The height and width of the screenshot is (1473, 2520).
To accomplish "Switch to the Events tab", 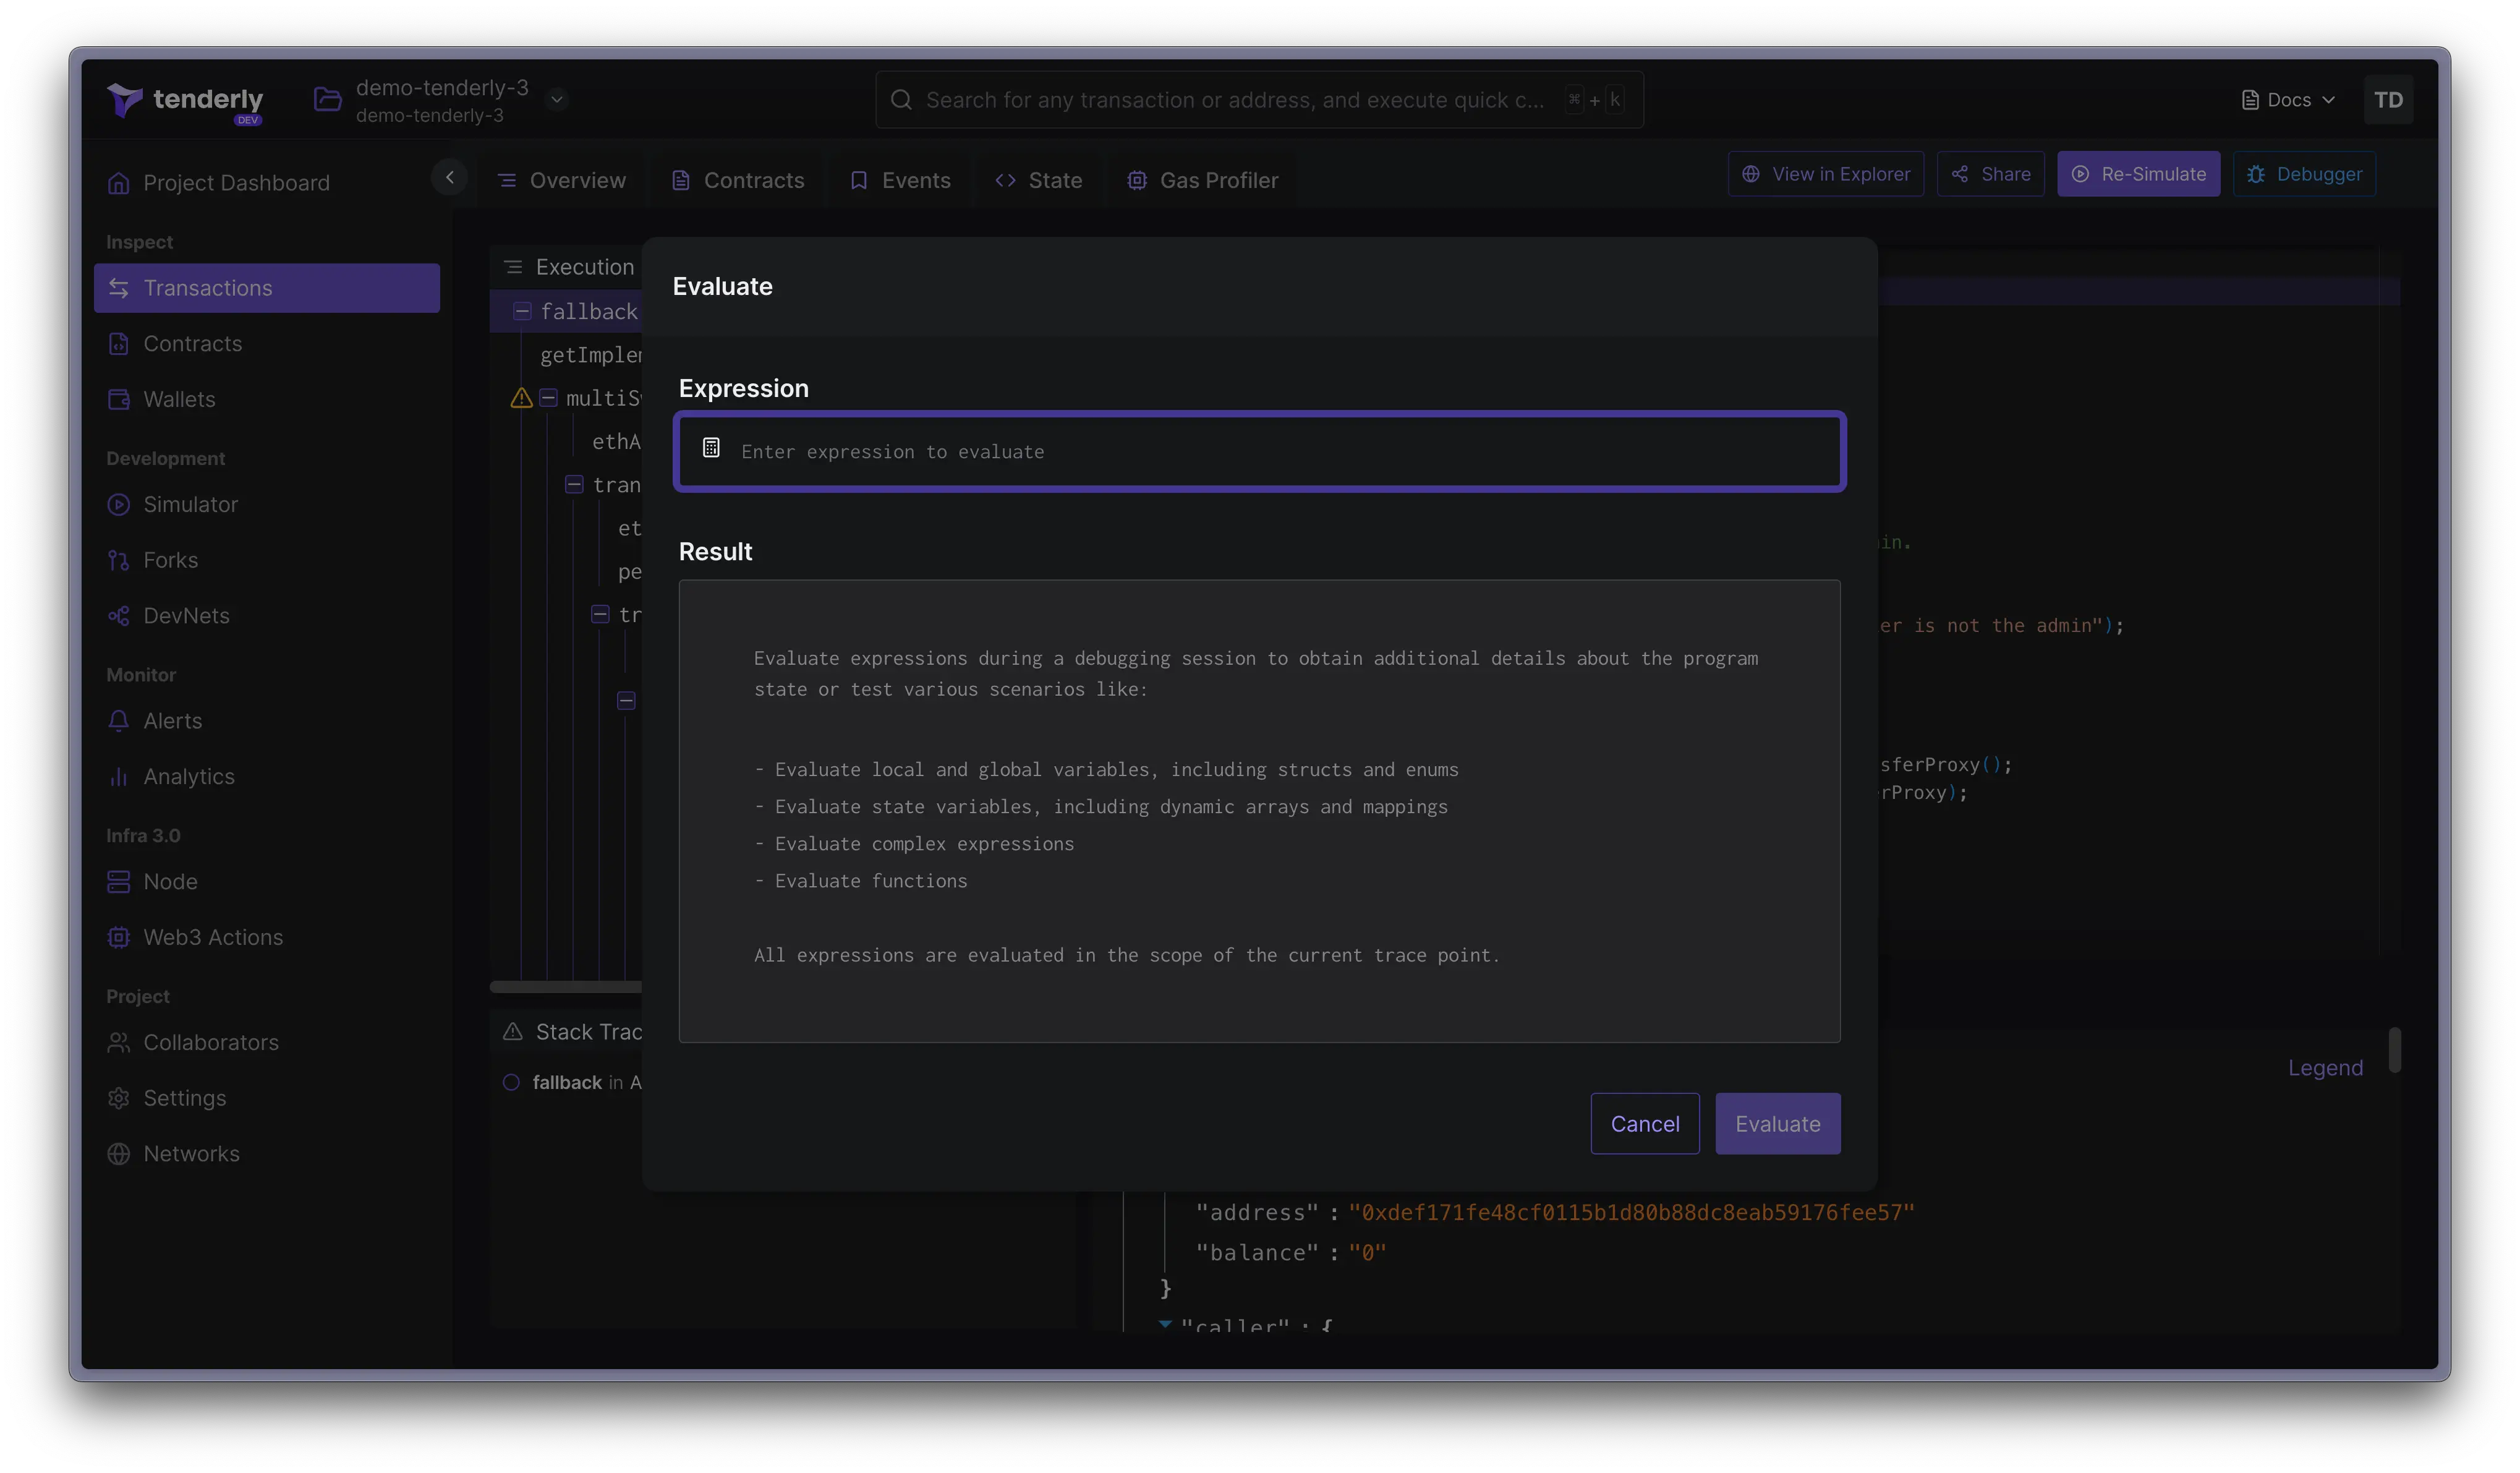I will [900, 181].
